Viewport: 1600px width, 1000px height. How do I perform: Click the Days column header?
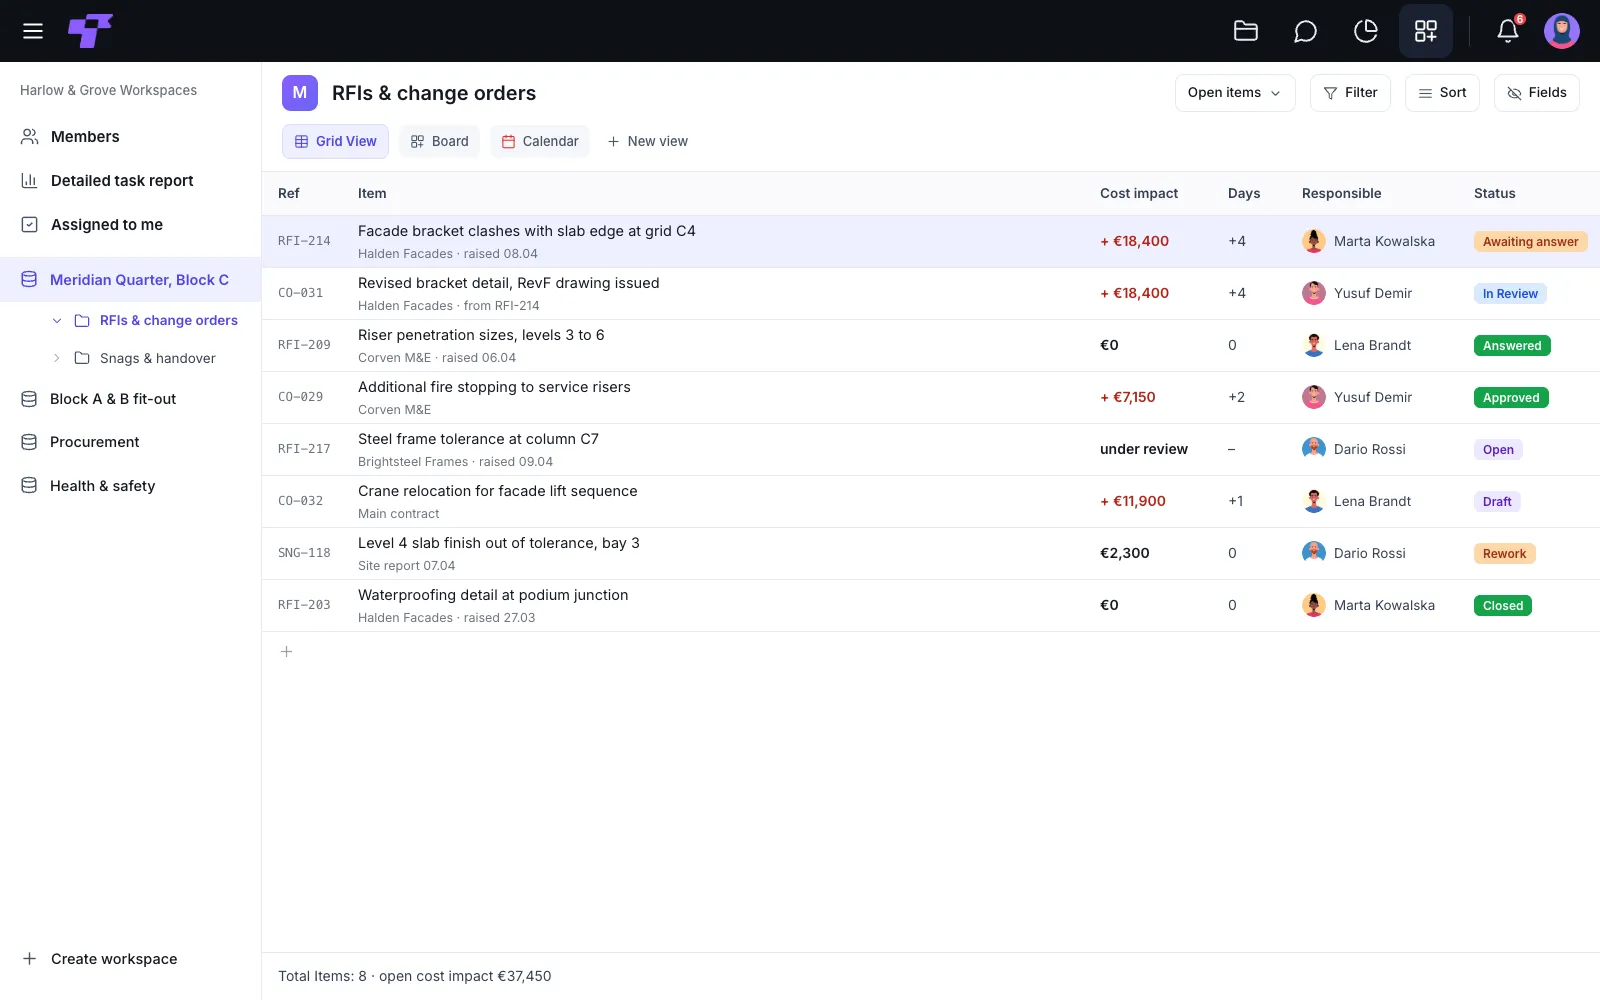[1244, 194]
